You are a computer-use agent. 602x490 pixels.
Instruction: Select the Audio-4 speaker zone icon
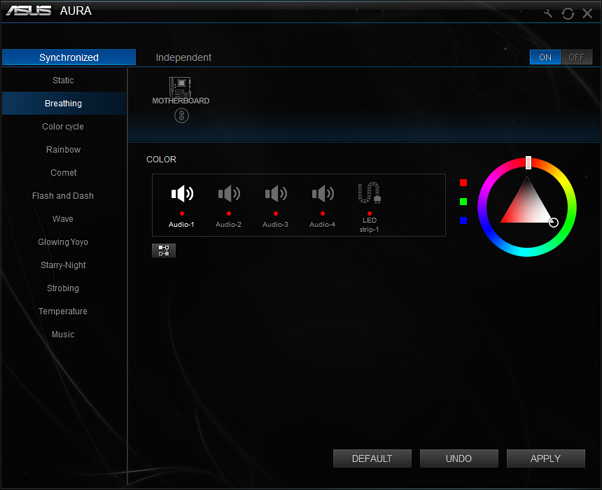click(322, 194)
